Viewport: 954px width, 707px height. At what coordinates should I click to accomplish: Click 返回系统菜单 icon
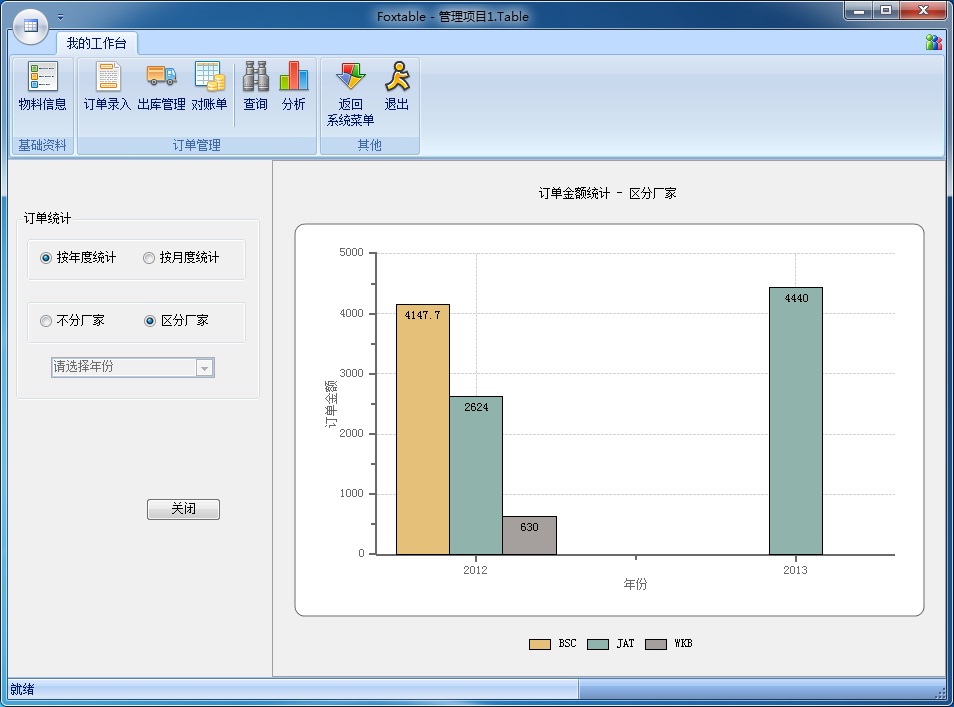(x=350, y=94)
